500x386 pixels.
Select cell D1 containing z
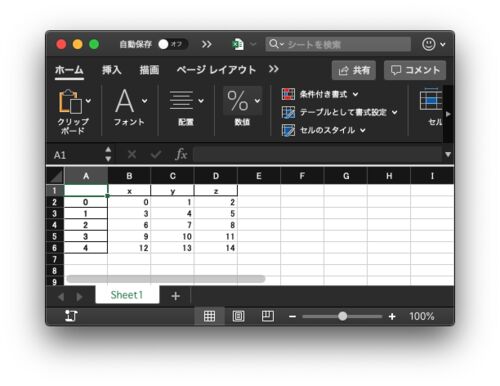216,191
